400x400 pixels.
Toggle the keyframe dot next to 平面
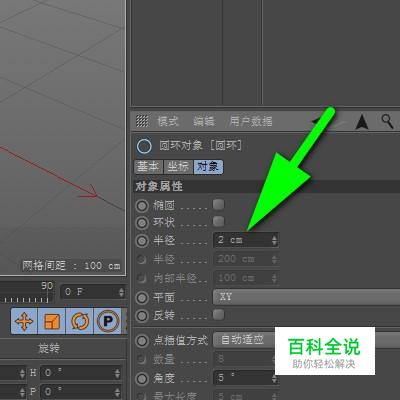click(x=142, y=298)
